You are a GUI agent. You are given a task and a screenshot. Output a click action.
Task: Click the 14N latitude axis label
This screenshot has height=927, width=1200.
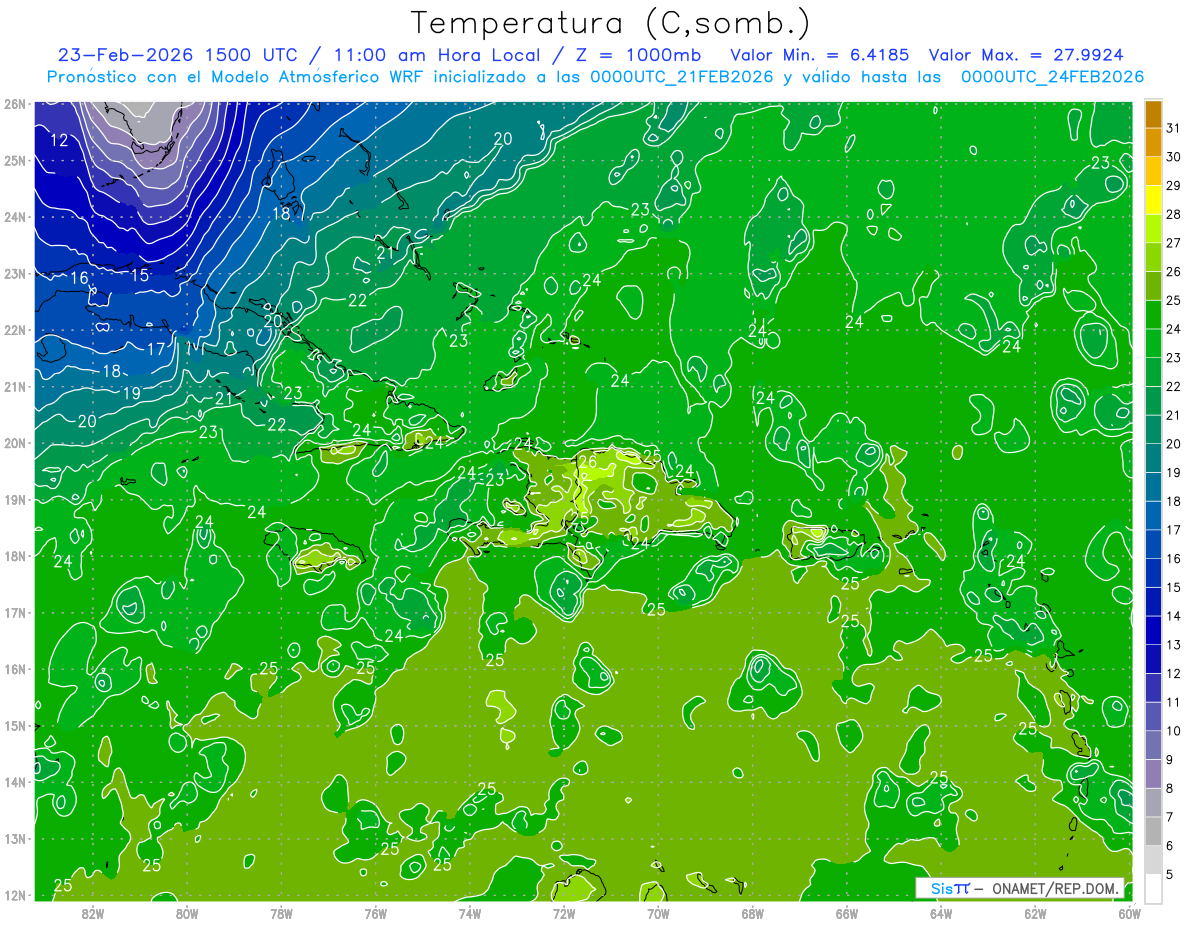point(15,782)
